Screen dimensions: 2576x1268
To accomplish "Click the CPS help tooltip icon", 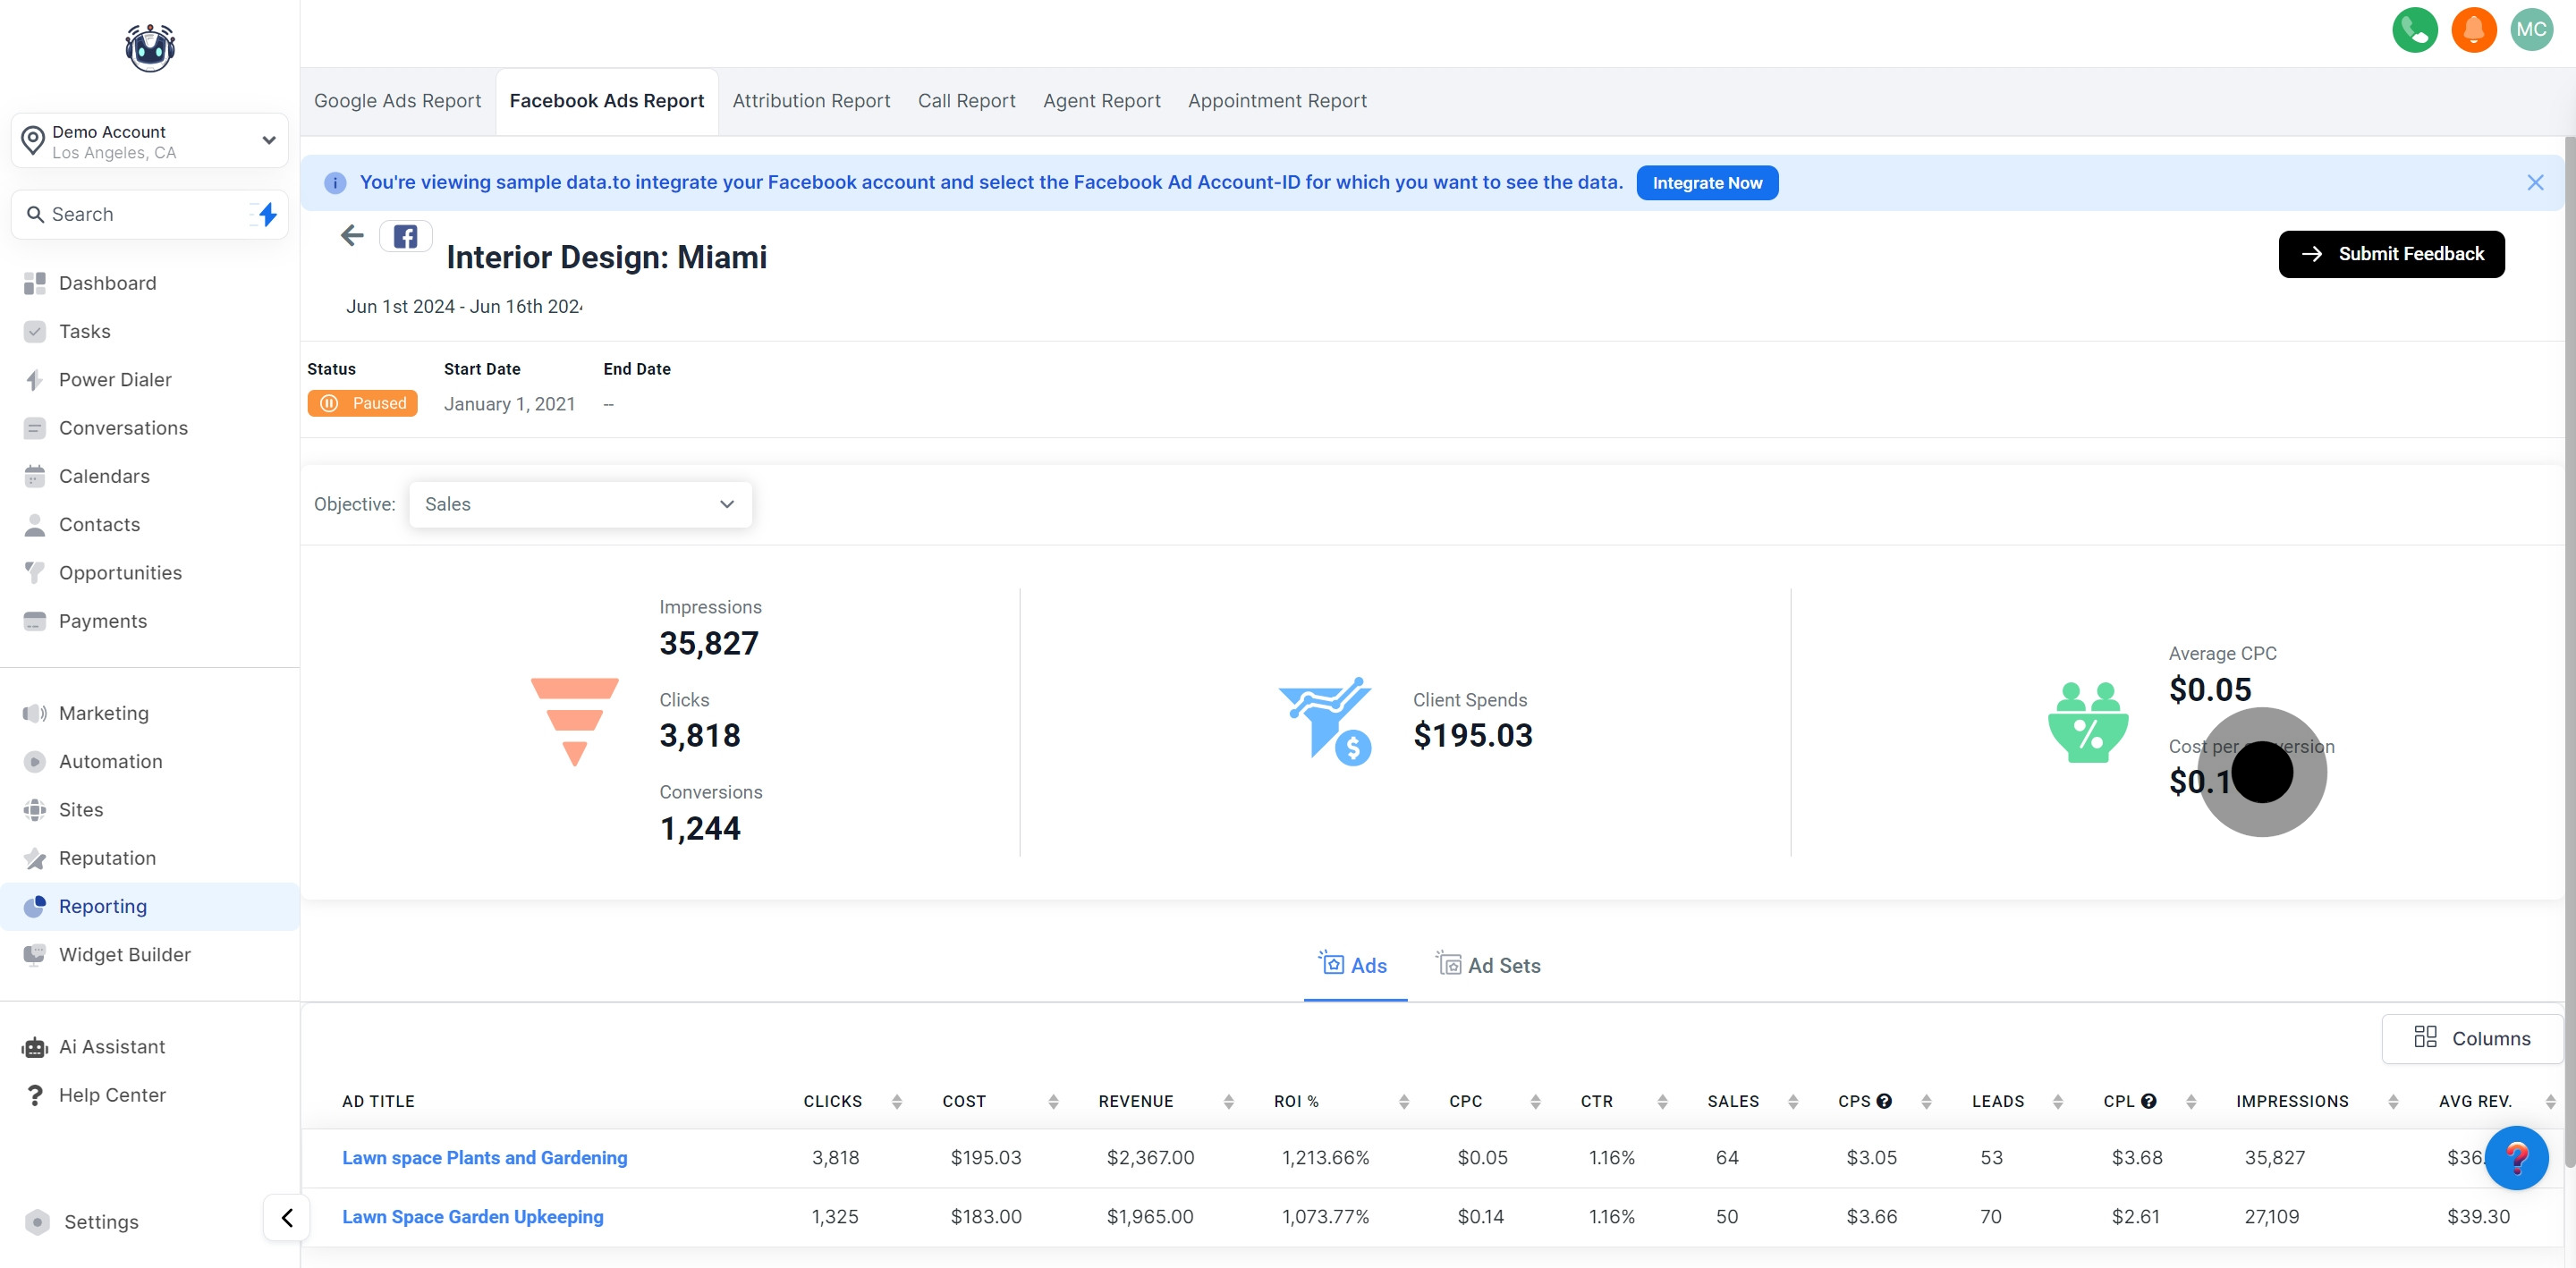I will [x=1884, y=1101].
